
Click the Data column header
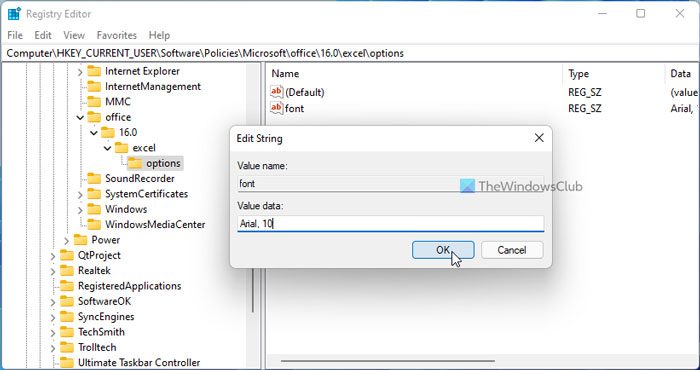(682, 74)
